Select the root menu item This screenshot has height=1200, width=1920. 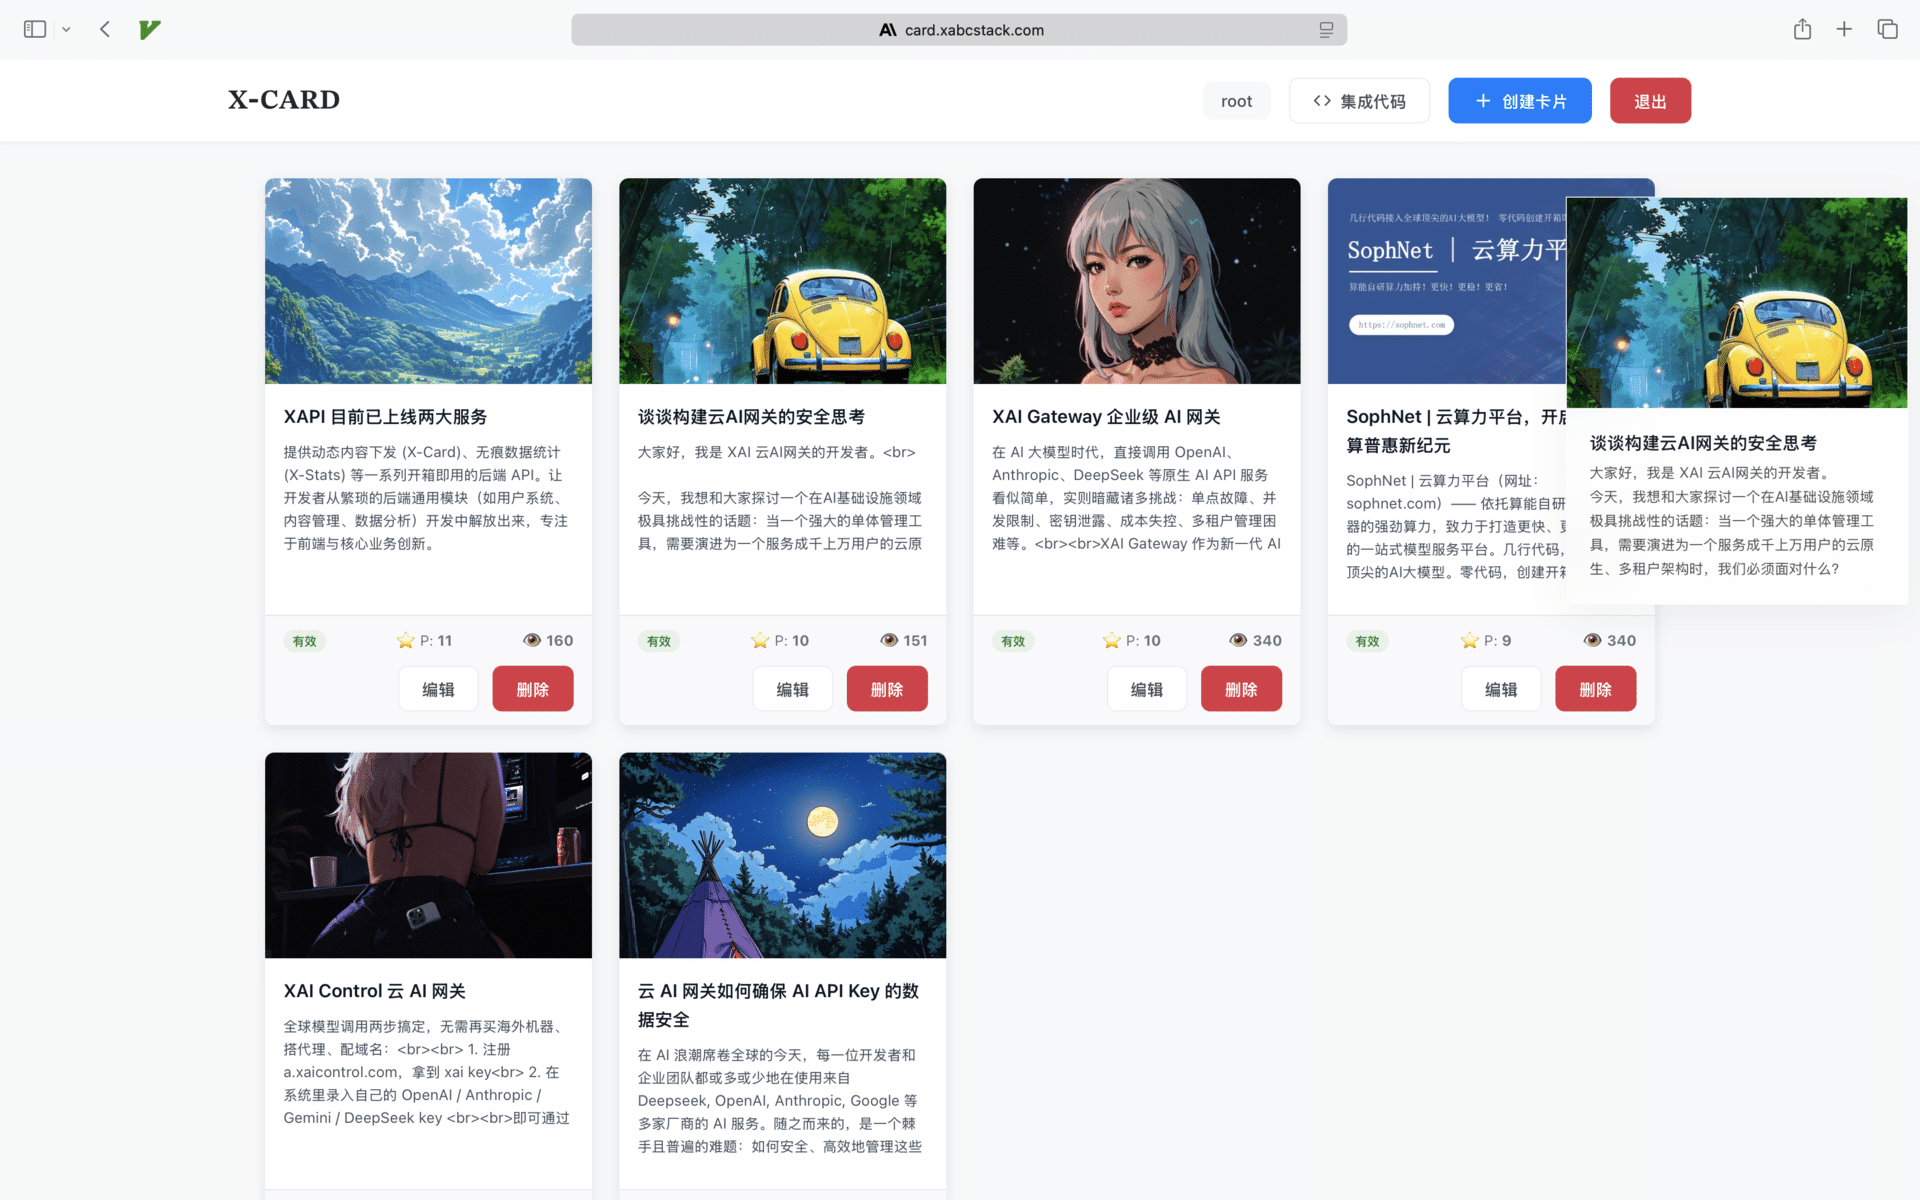(x=1236, y=100)
